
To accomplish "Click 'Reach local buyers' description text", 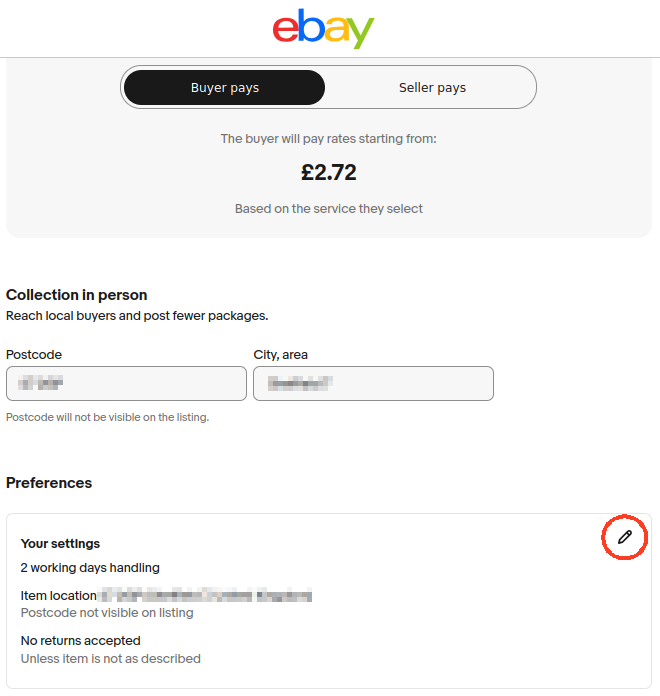I will 137,316.
